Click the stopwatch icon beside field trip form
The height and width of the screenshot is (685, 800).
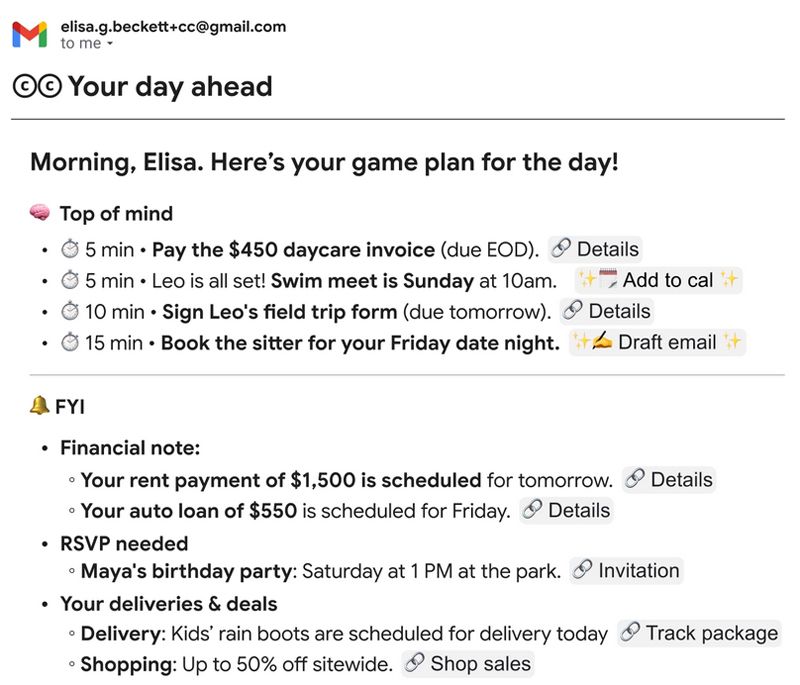(x=70, y=311)
